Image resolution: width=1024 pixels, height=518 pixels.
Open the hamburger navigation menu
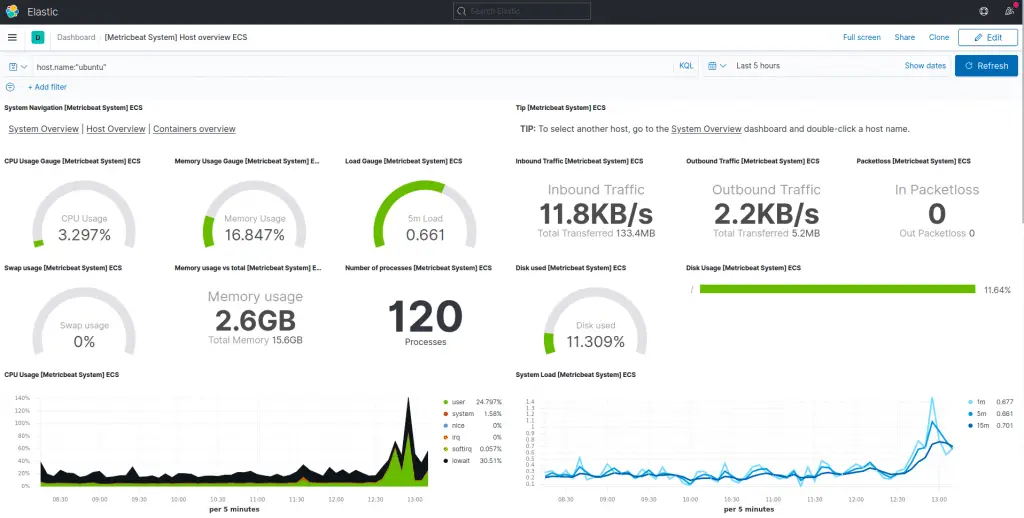click(12, 37)
